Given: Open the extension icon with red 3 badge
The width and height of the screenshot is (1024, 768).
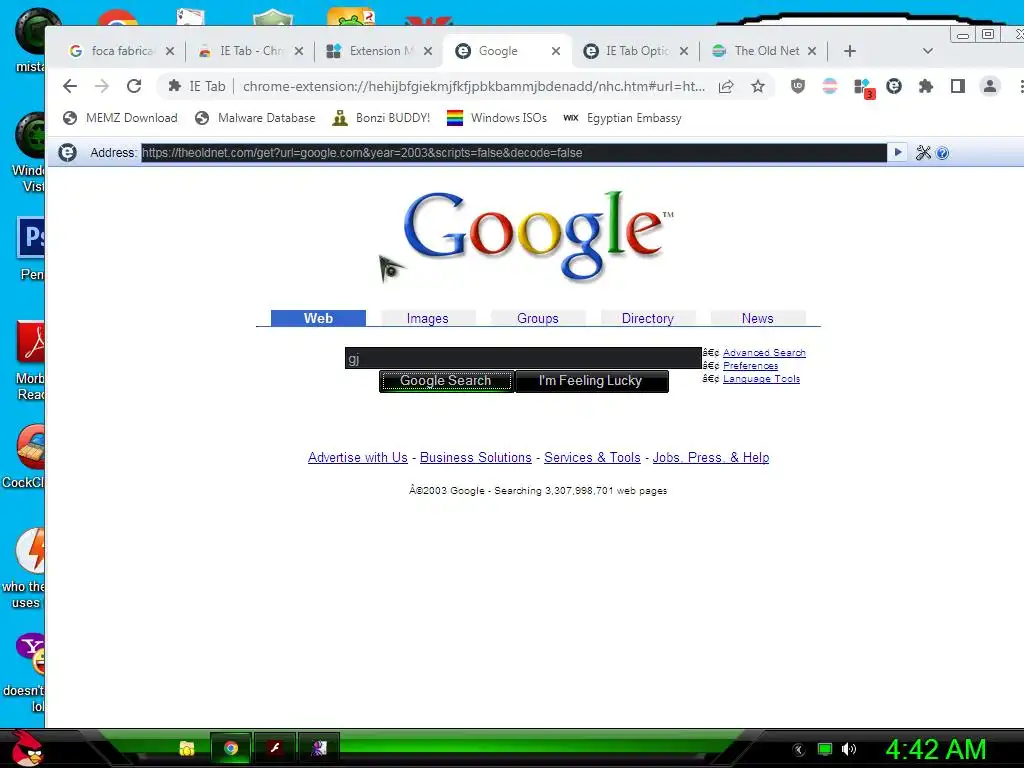Looking at the screenshot, I should point(863,88).
